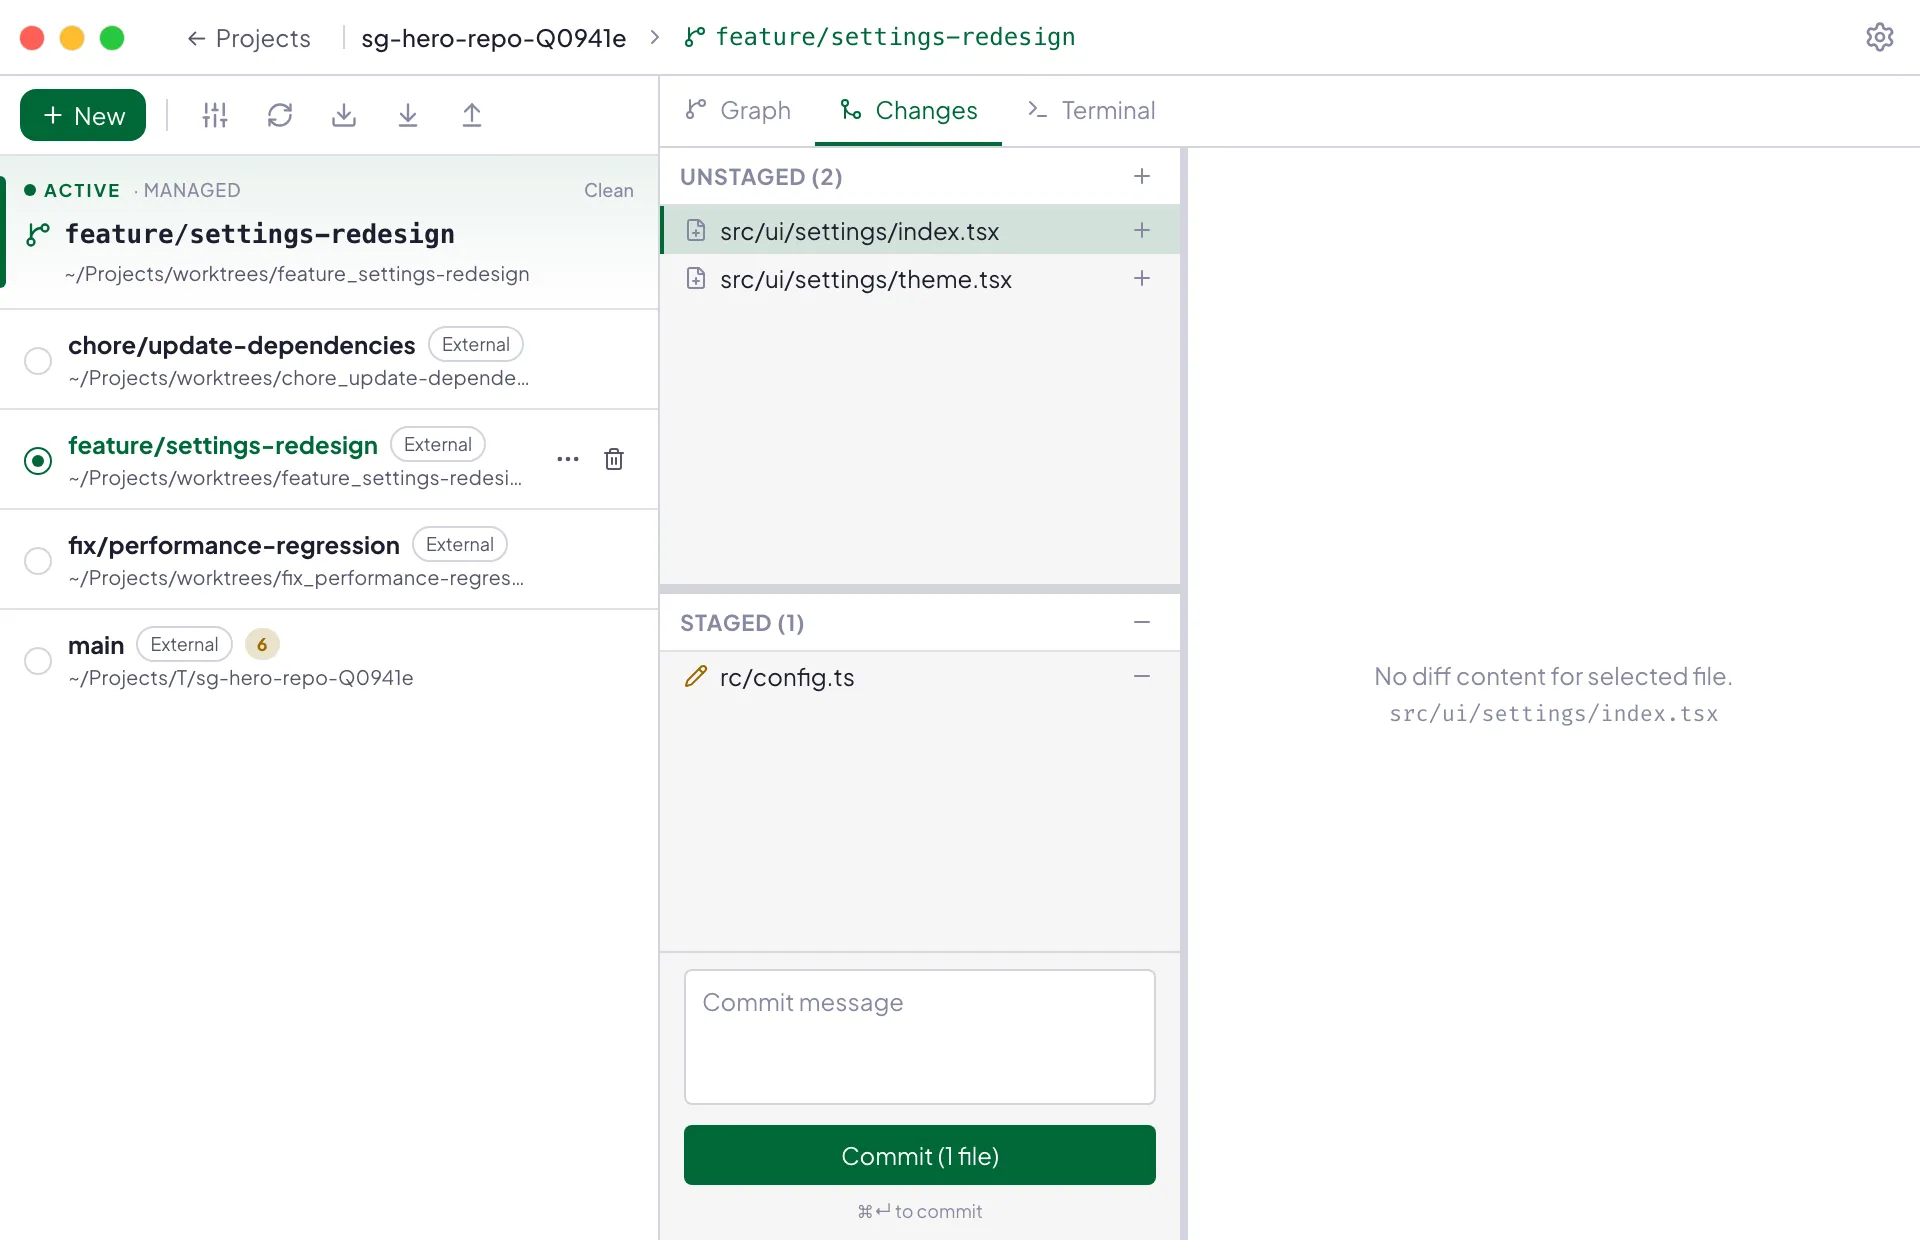1920x1240 pixels.
Task: Click ACTIVE status label
Action: coord(82,190)
